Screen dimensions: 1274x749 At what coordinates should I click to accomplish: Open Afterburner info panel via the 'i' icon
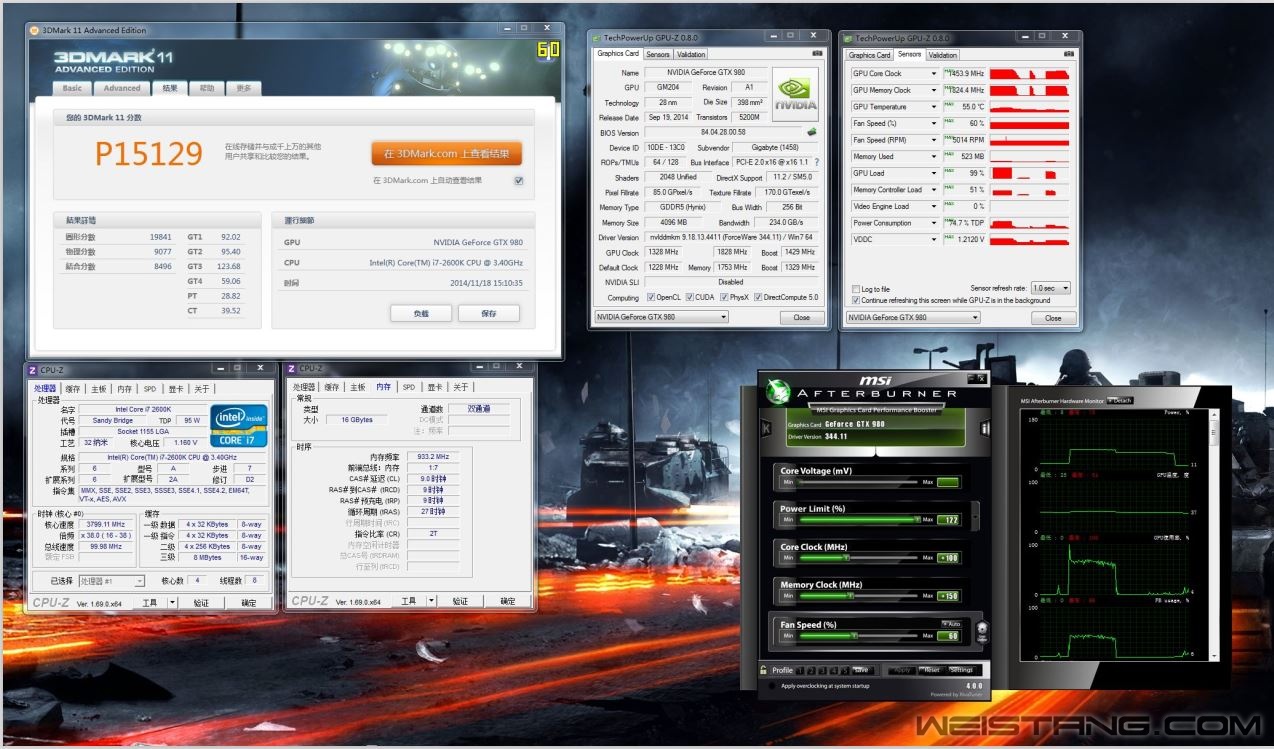(x=984, y=428)
